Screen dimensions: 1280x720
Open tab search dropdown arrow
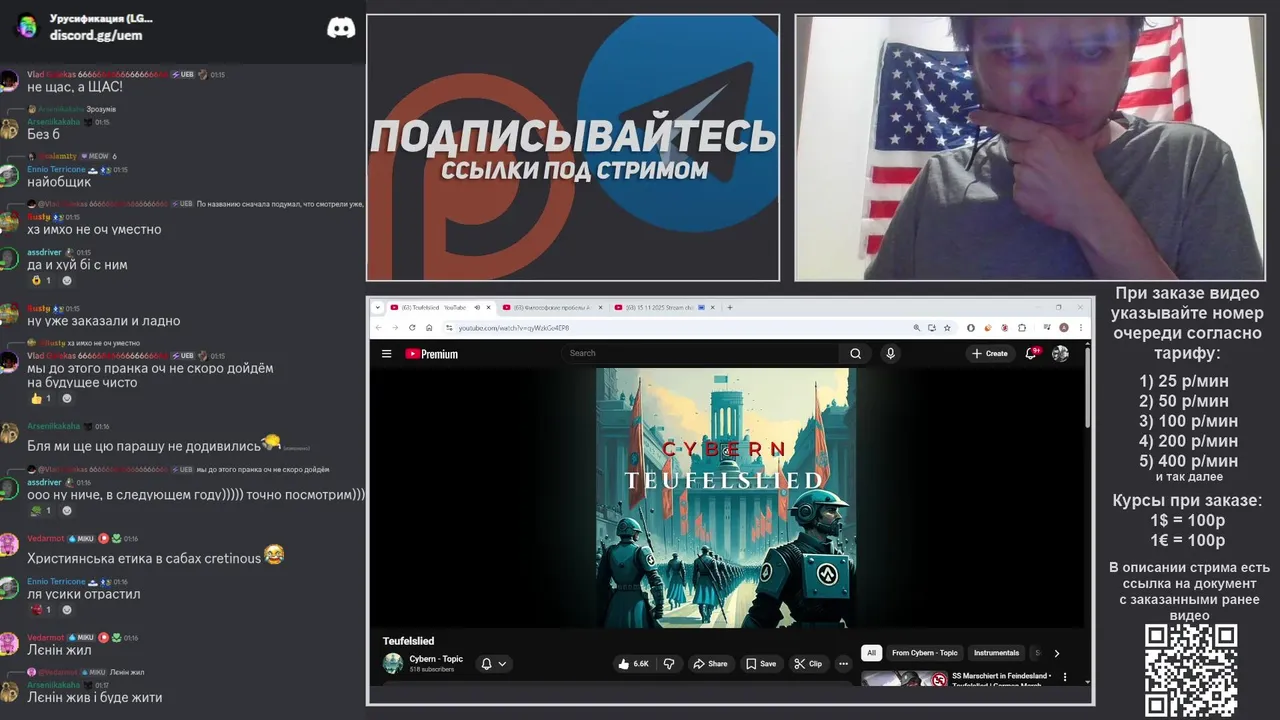tap(377, 307)
